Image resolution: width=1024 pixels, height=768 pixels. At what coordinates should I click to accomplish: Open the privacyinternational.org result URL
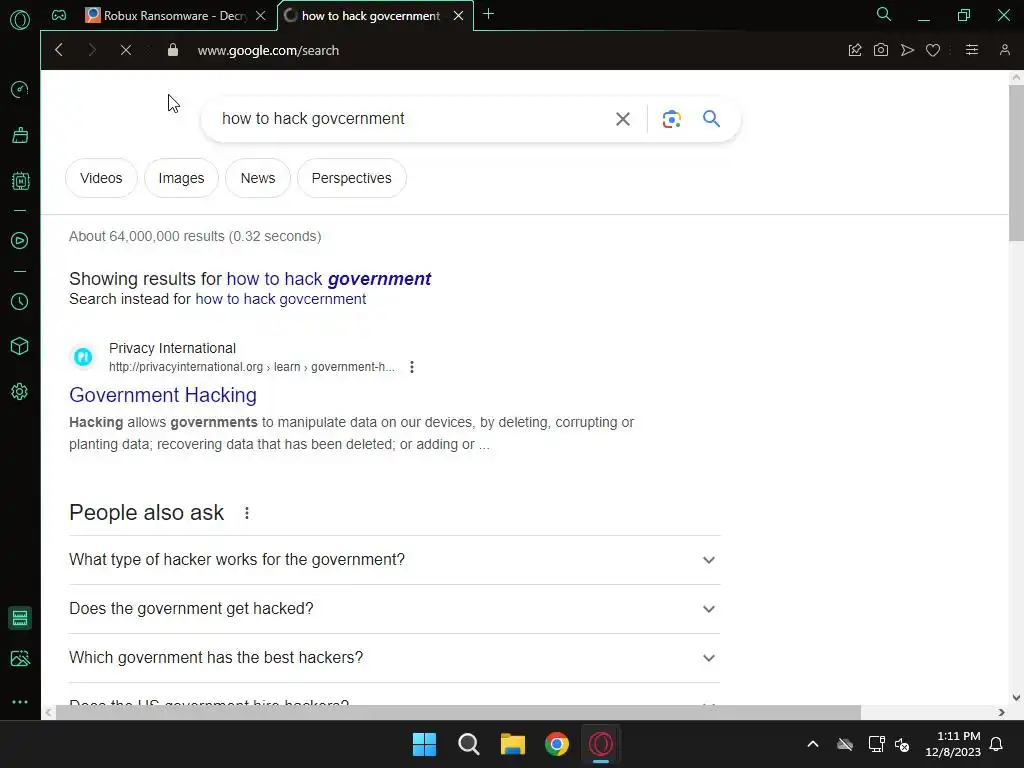click(252, 367)
